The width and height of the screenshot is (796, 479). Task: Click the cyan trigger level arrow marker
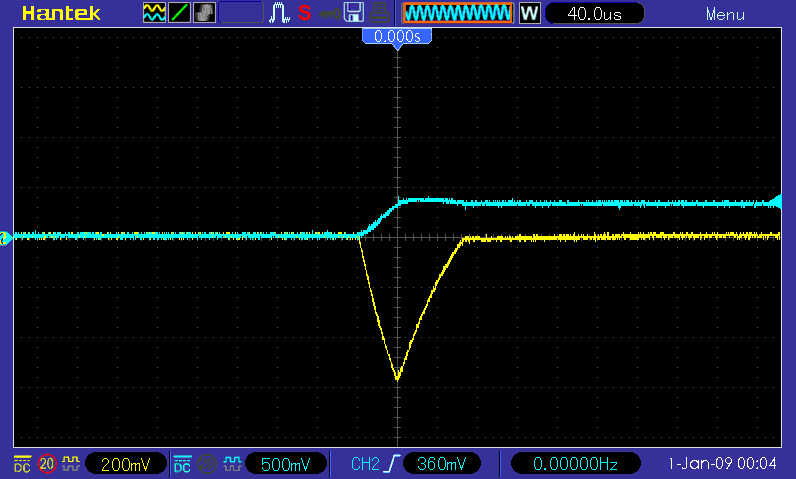[x=775, y=202]
